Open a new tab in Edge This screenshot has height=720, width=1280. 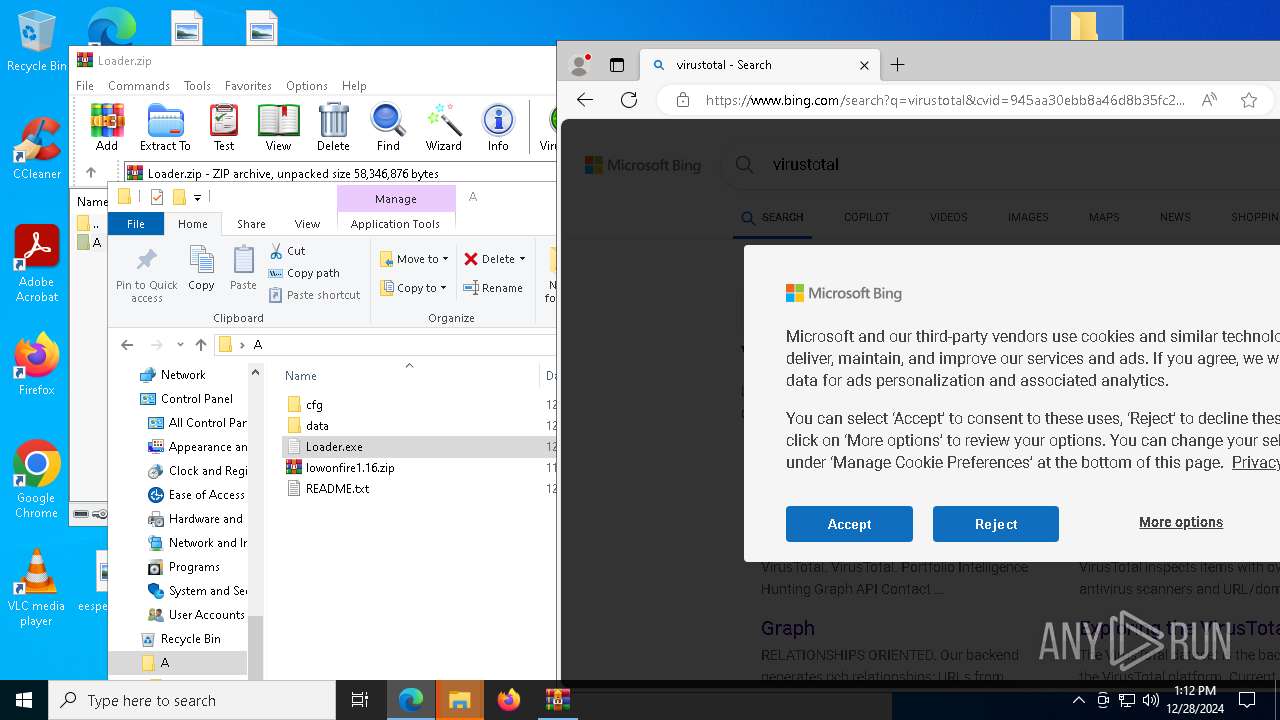(898, 65)
